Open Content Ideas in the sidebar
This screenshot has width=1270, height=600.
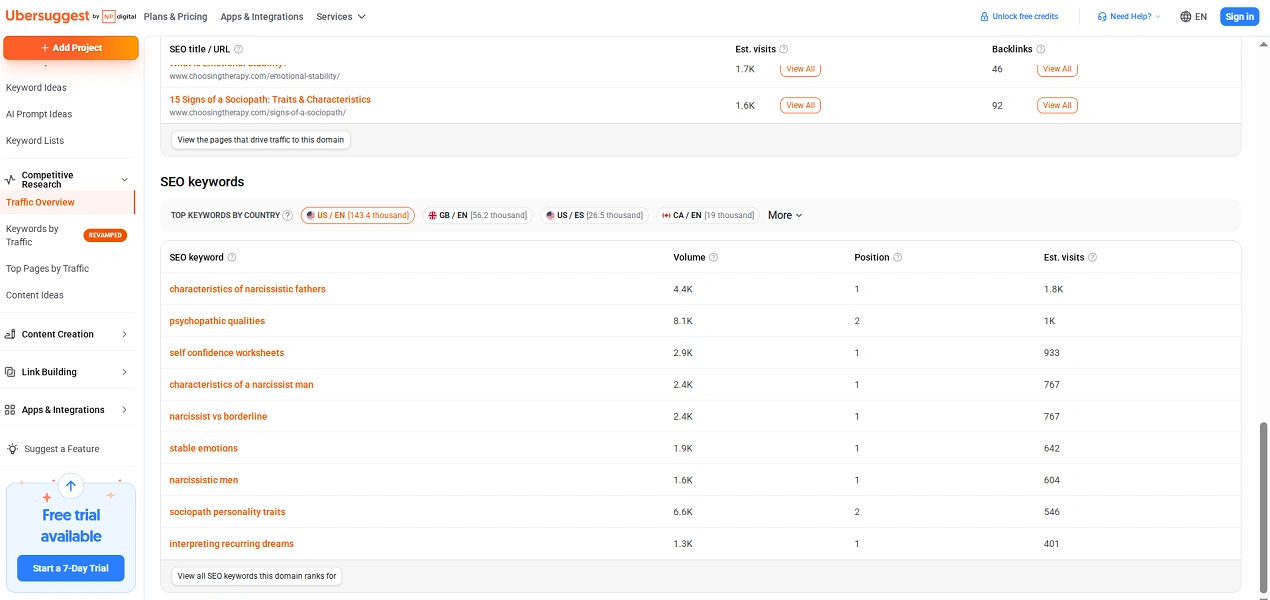[x=35, y=295]
